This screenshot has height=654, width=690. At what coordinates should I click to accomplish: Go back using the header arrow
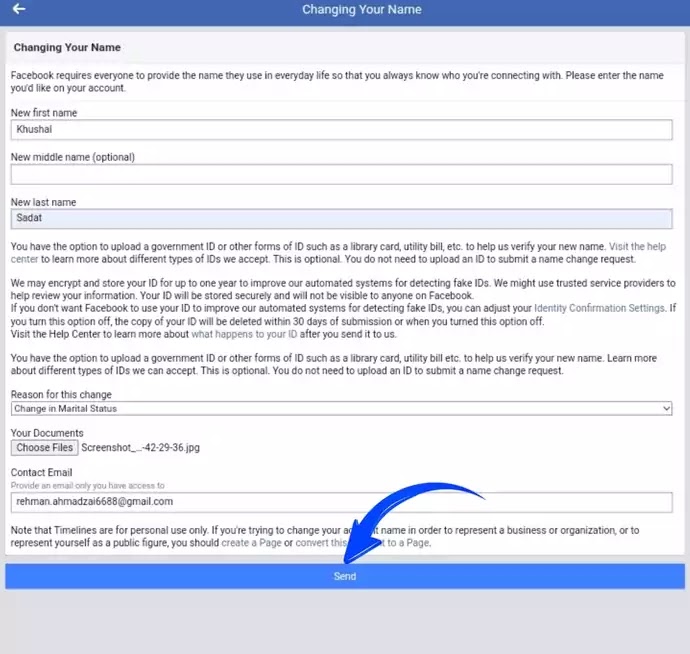tap(18, 9)
